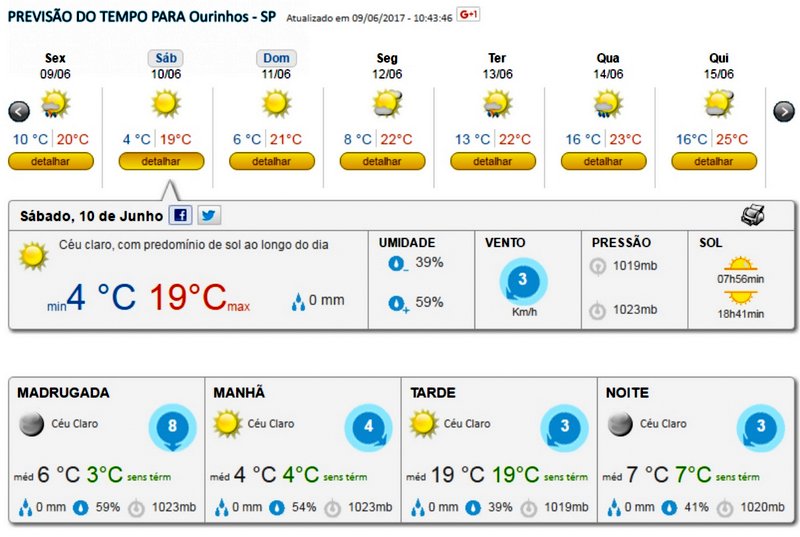Select the Qua day heading
The image size is (800, 537).
pos(608,58)
